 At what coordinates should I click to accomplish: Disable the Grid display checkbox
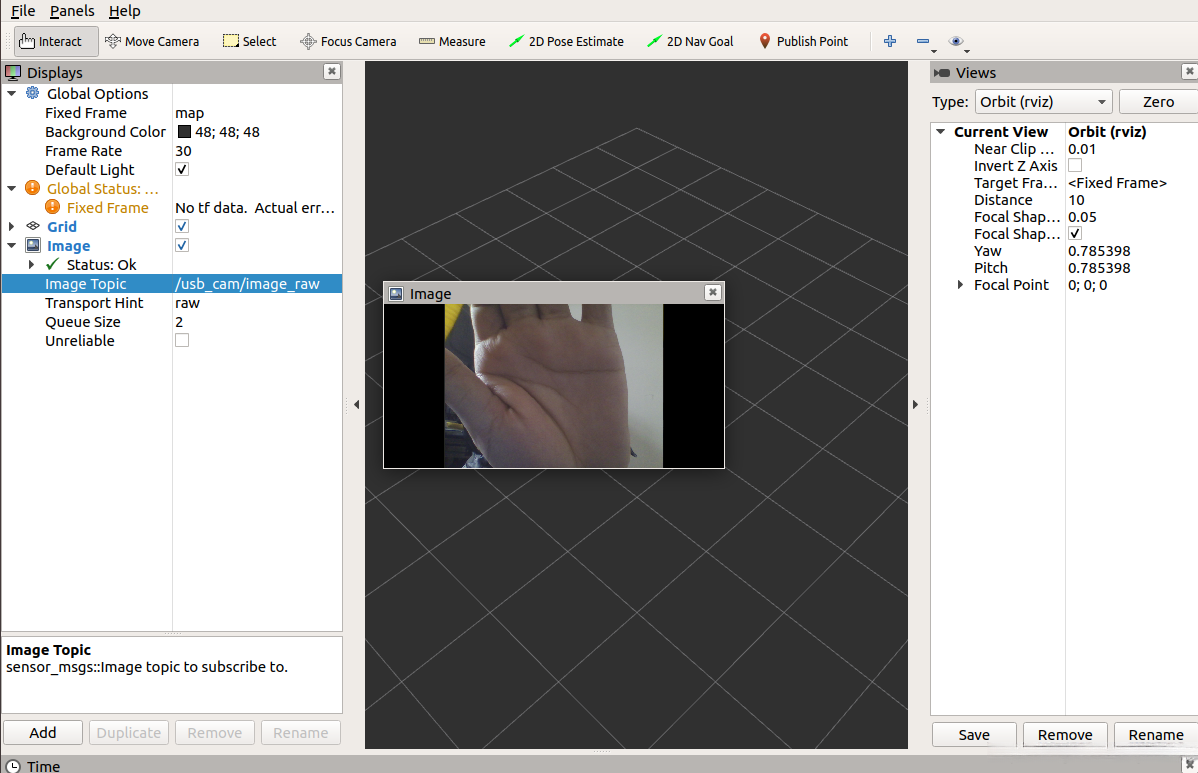(182, 226)
